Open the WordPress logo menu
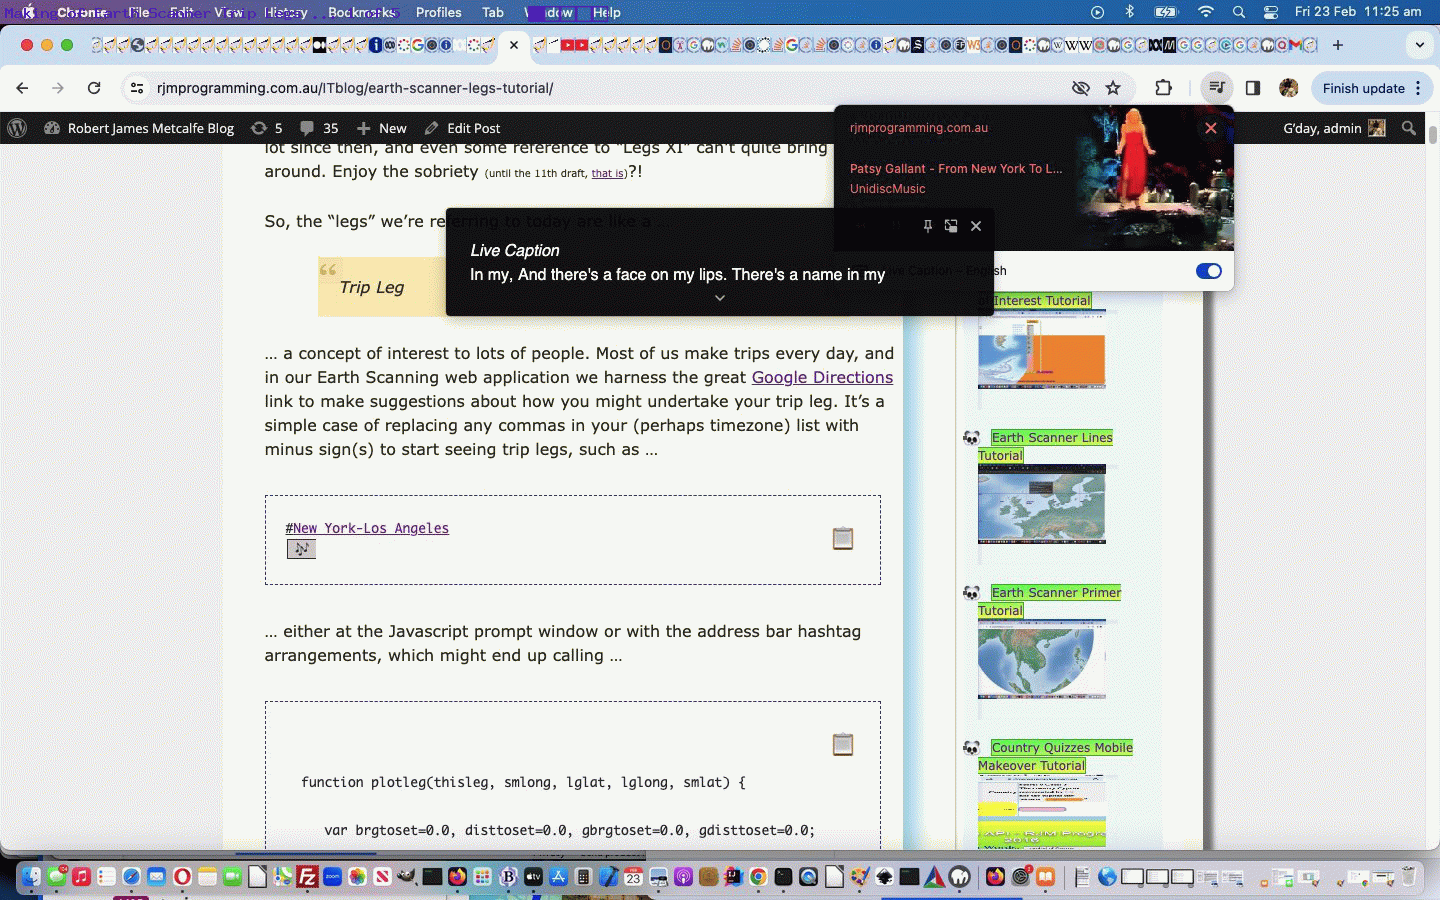Viewport: 1440px width, 900px height. tap(17, 128)
